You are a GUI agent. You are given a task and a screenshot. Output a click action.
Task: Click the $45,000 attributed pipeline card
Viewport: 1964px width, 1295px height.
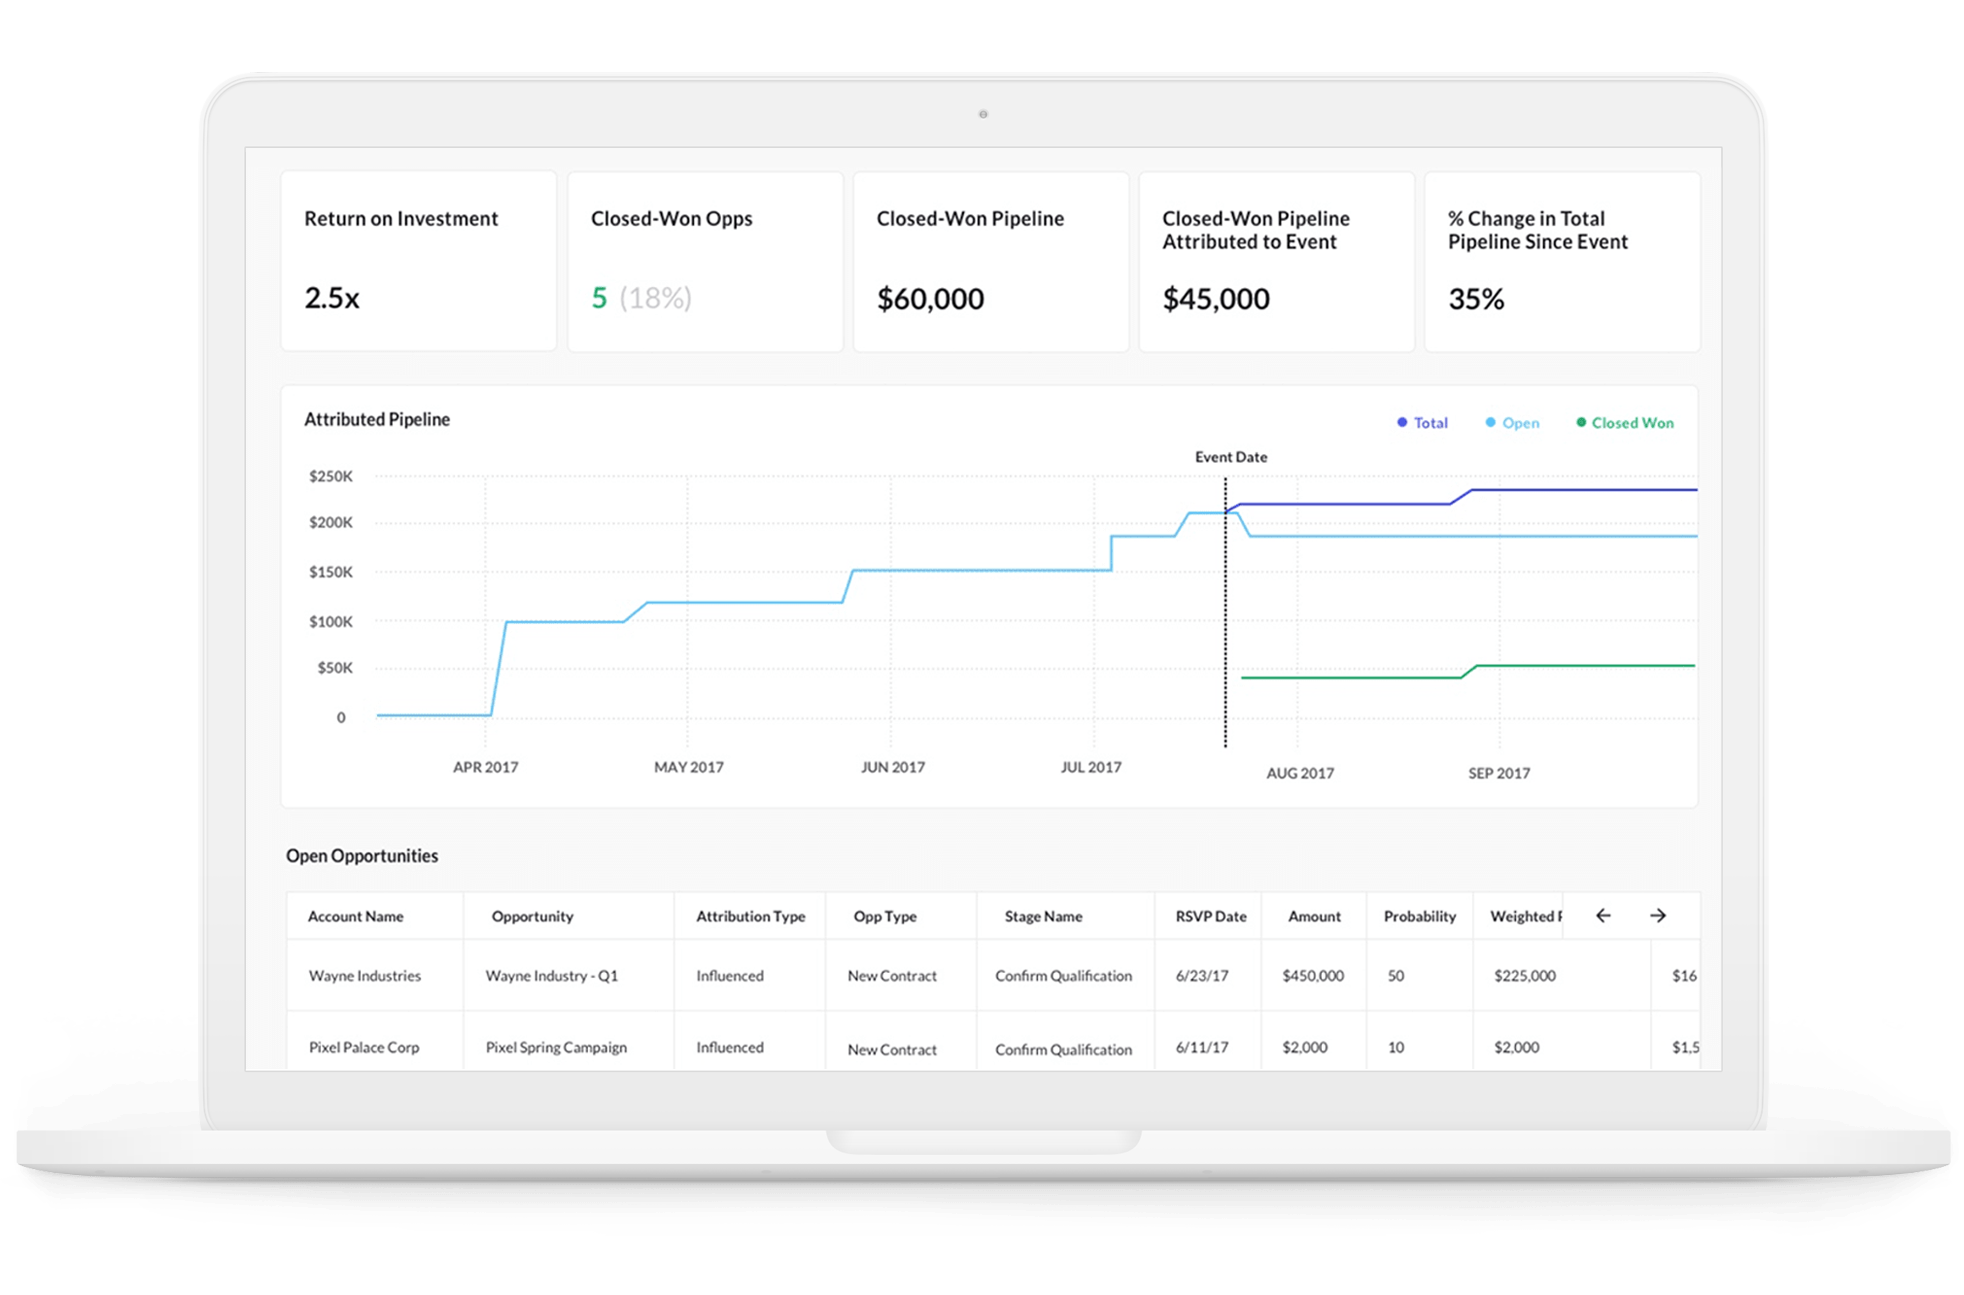click(x=1276, y=261)
